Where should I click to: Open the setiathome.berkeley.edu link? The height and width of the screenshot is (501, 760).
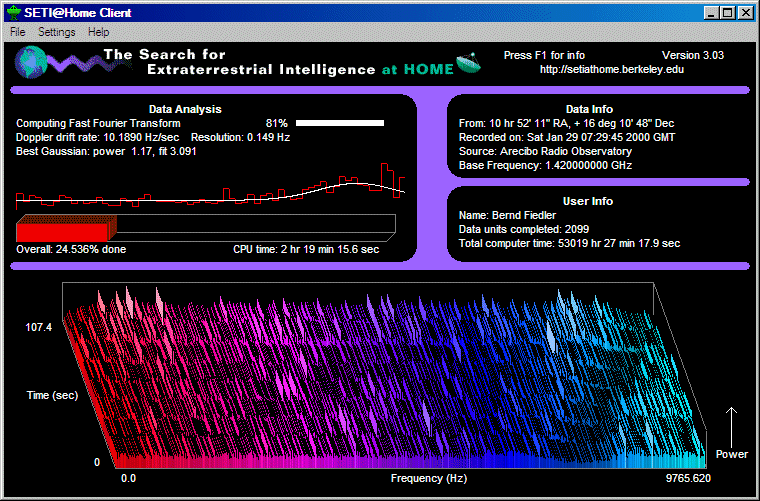[612, 69]
